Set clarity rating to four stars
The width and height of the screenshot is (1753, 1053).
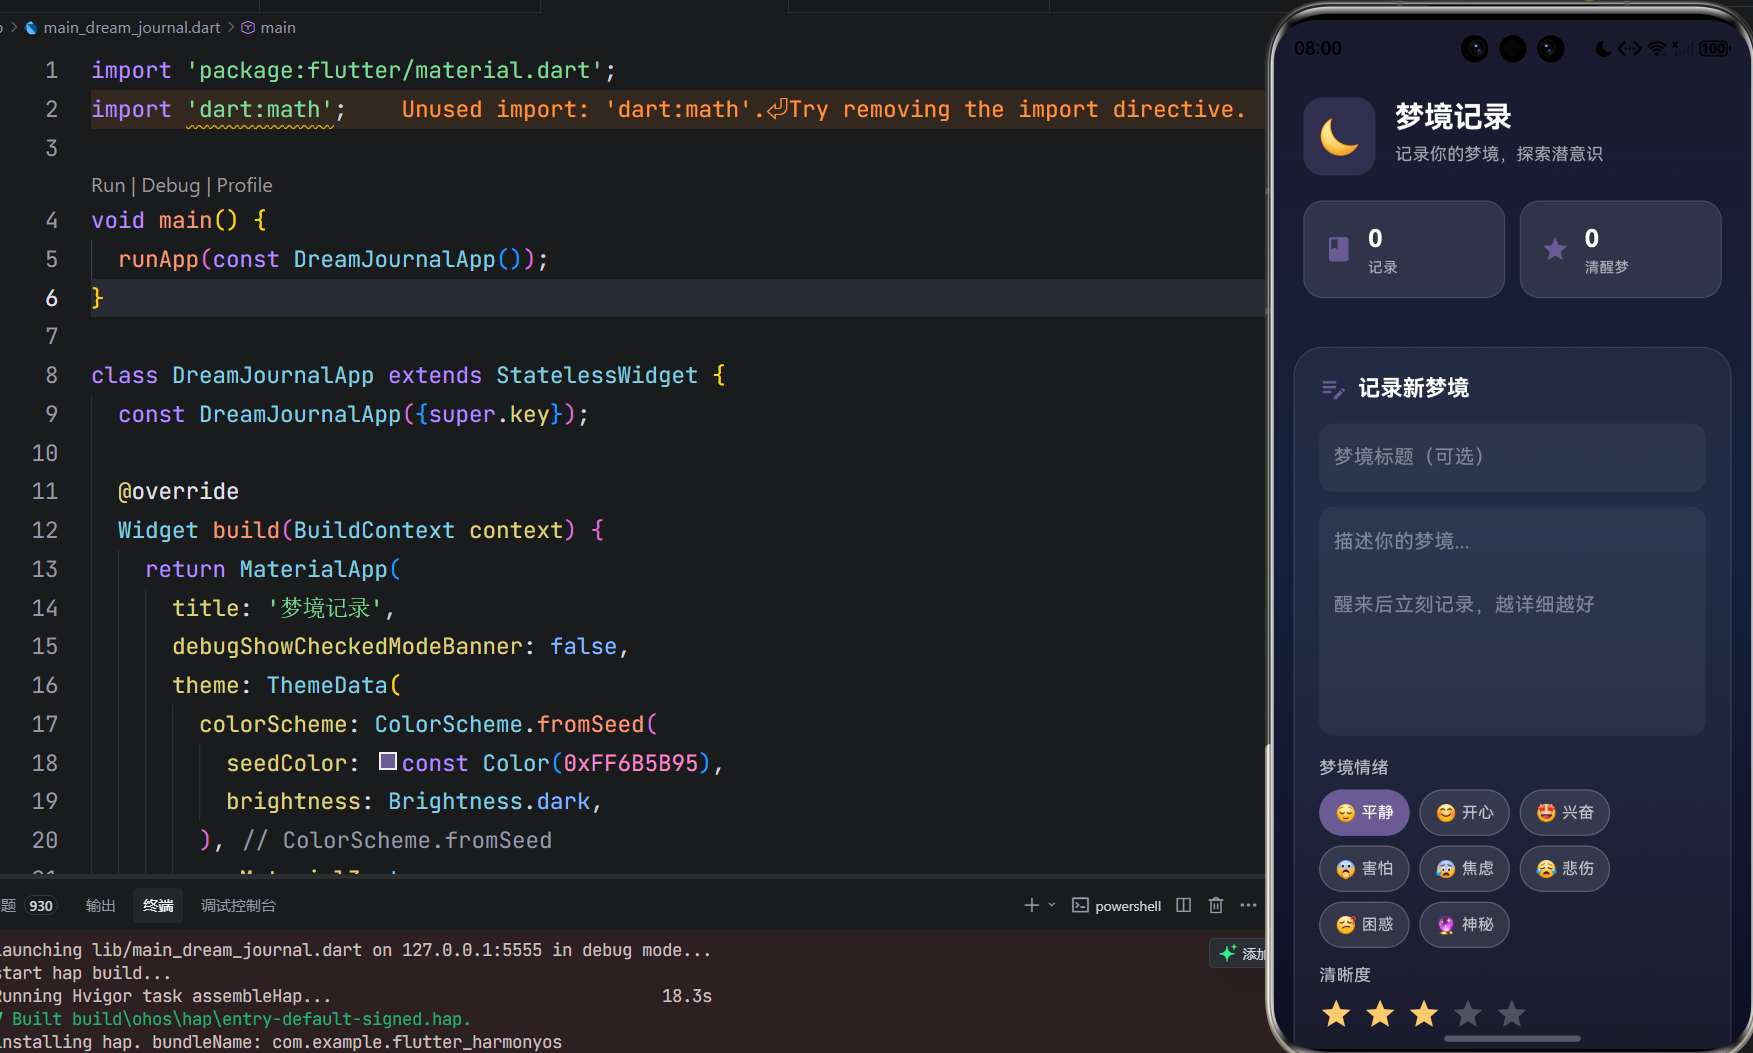[x=1468, y=1014]
